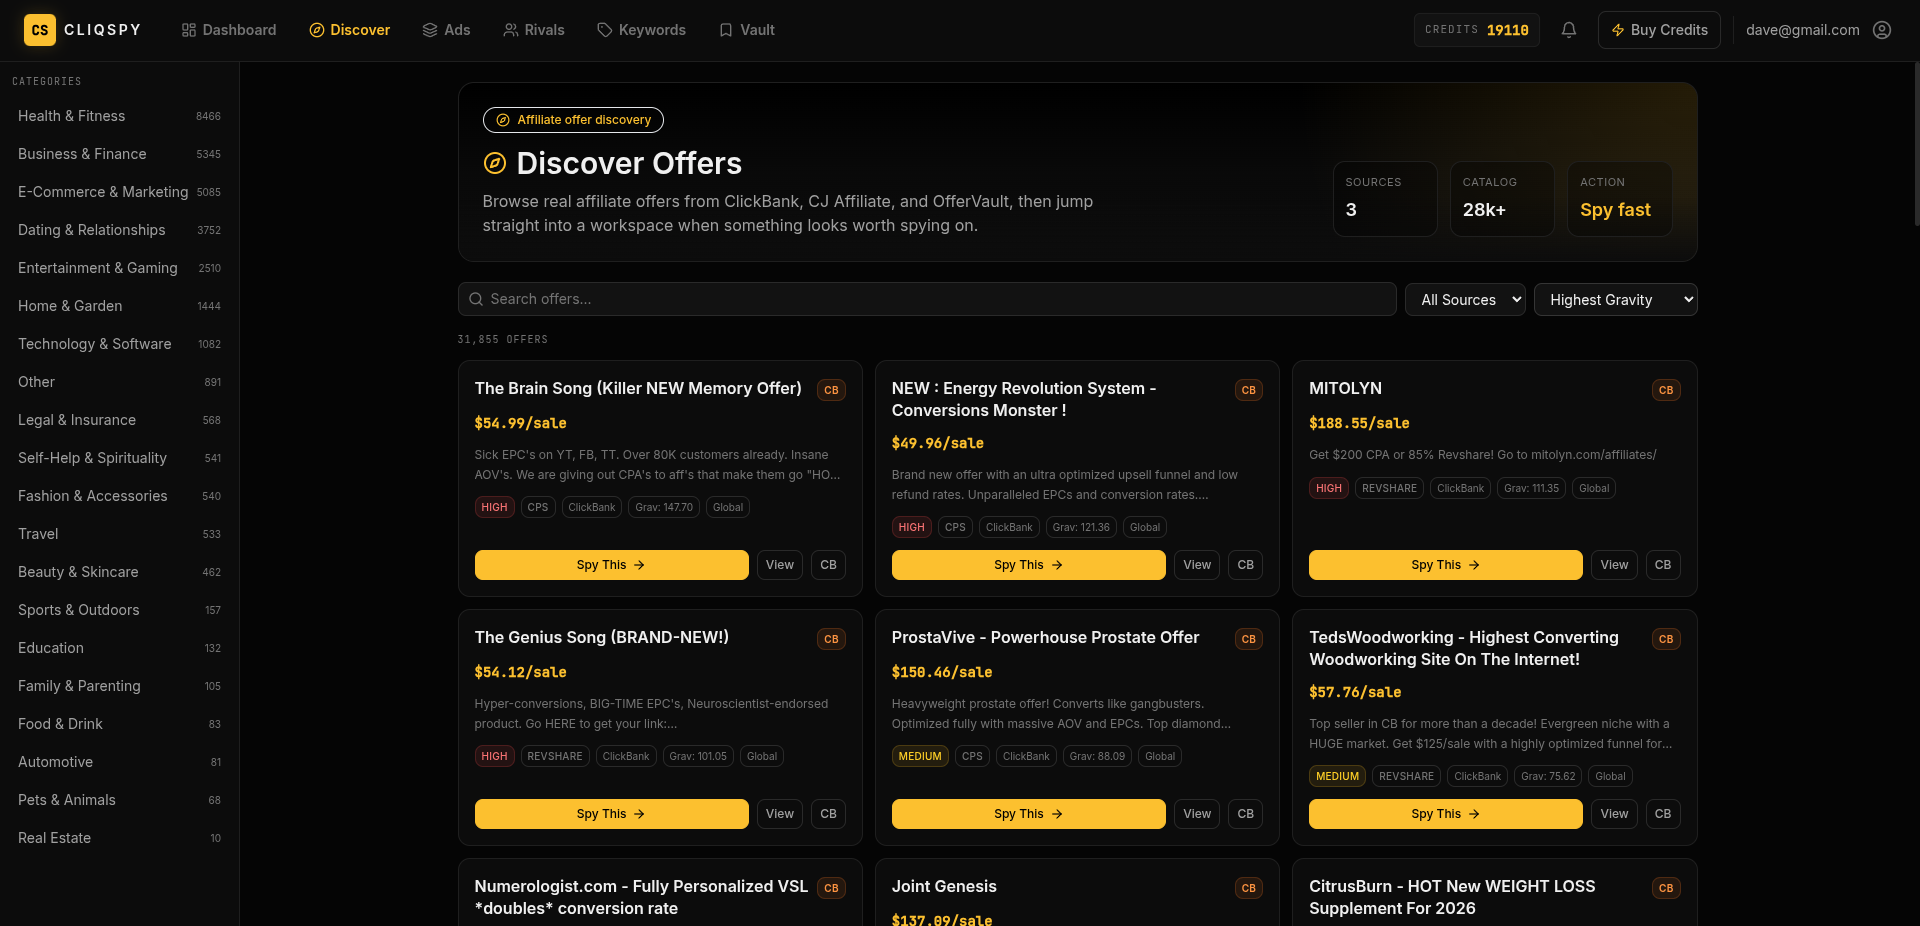This screenshot has width=1920, height=926.
Task: Click the Buy Credits lightning icon
Action: [1617, 30]
